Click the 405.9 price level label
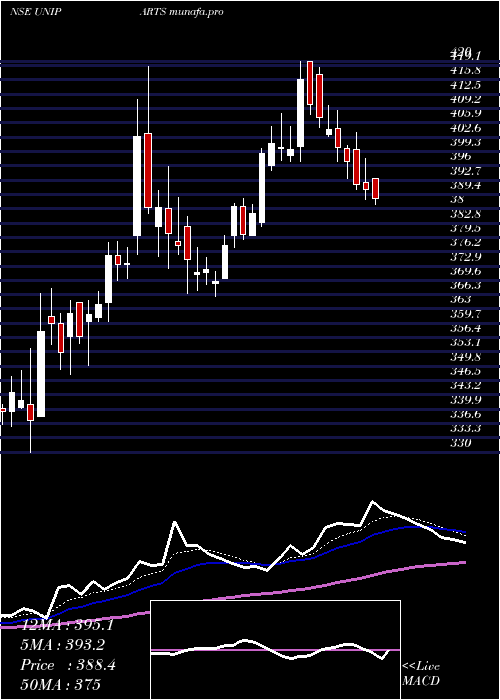This screenshot has width=500, height=700. click(464, 113)
